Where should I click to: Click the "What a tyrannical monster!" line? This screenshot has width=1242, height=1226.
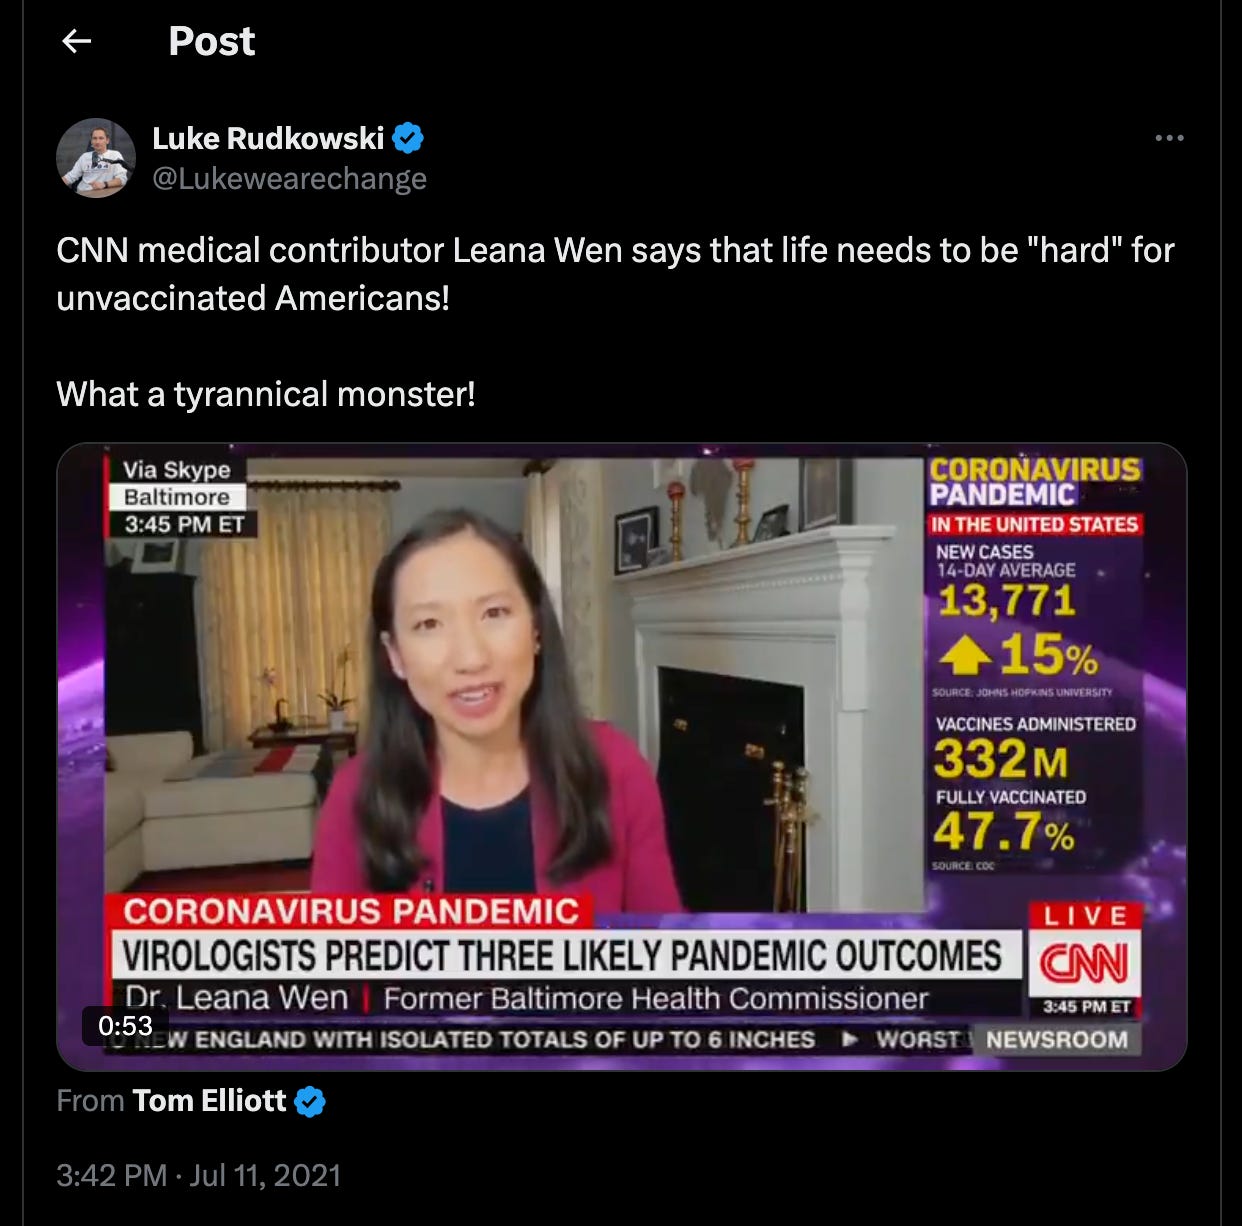266,394
